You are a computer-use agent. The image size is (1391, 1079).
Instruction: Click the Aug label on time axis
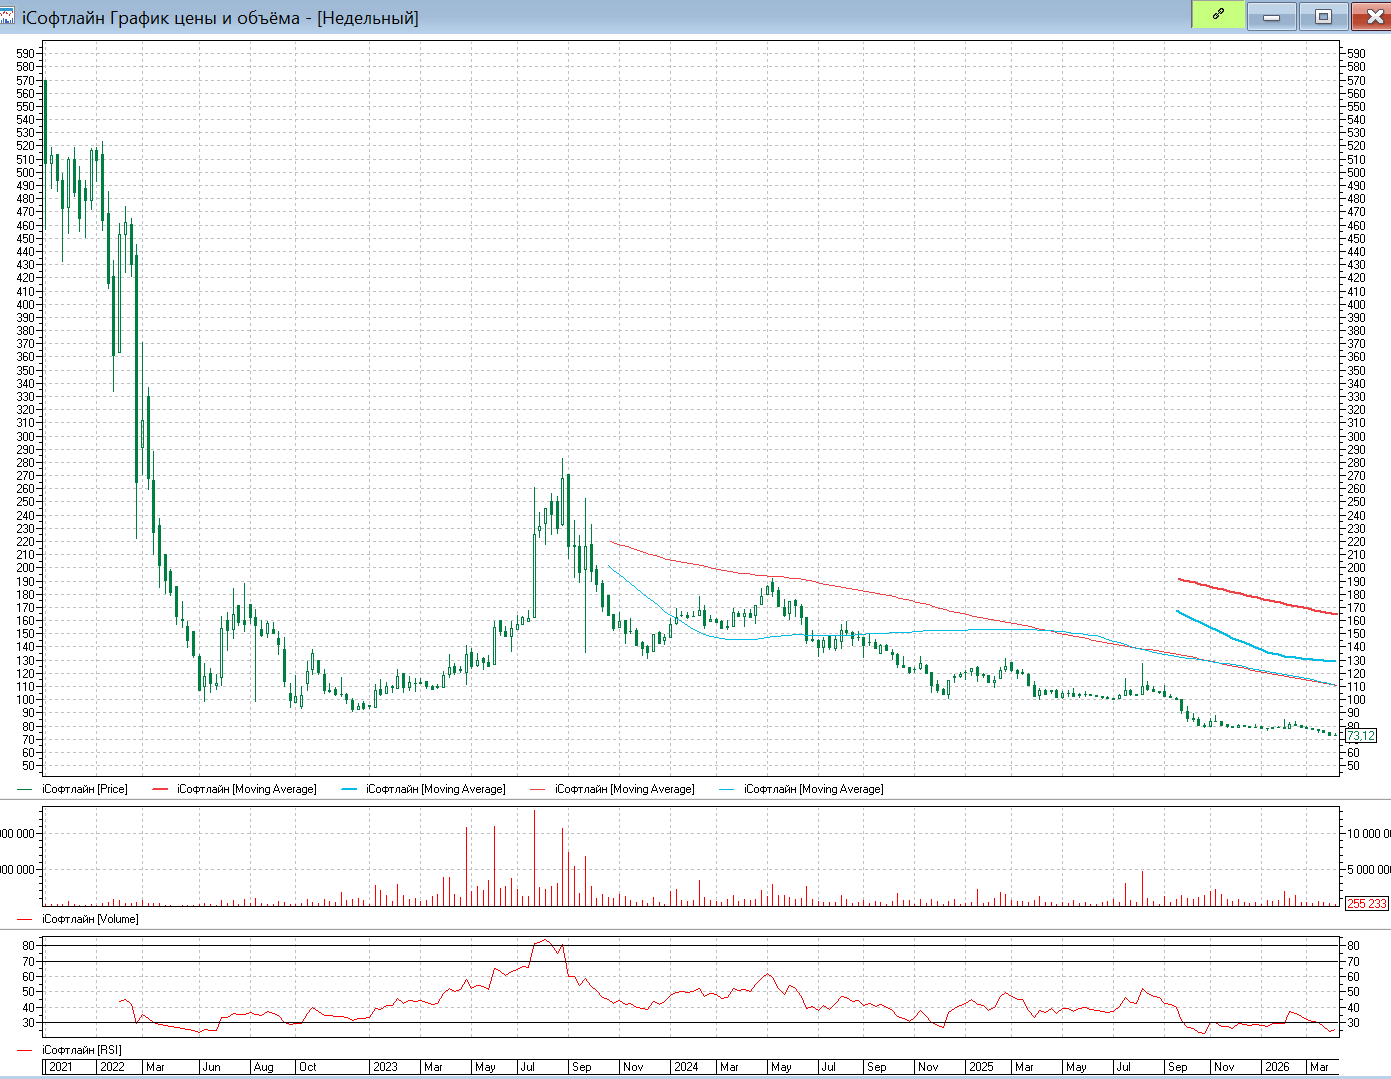263,1067
